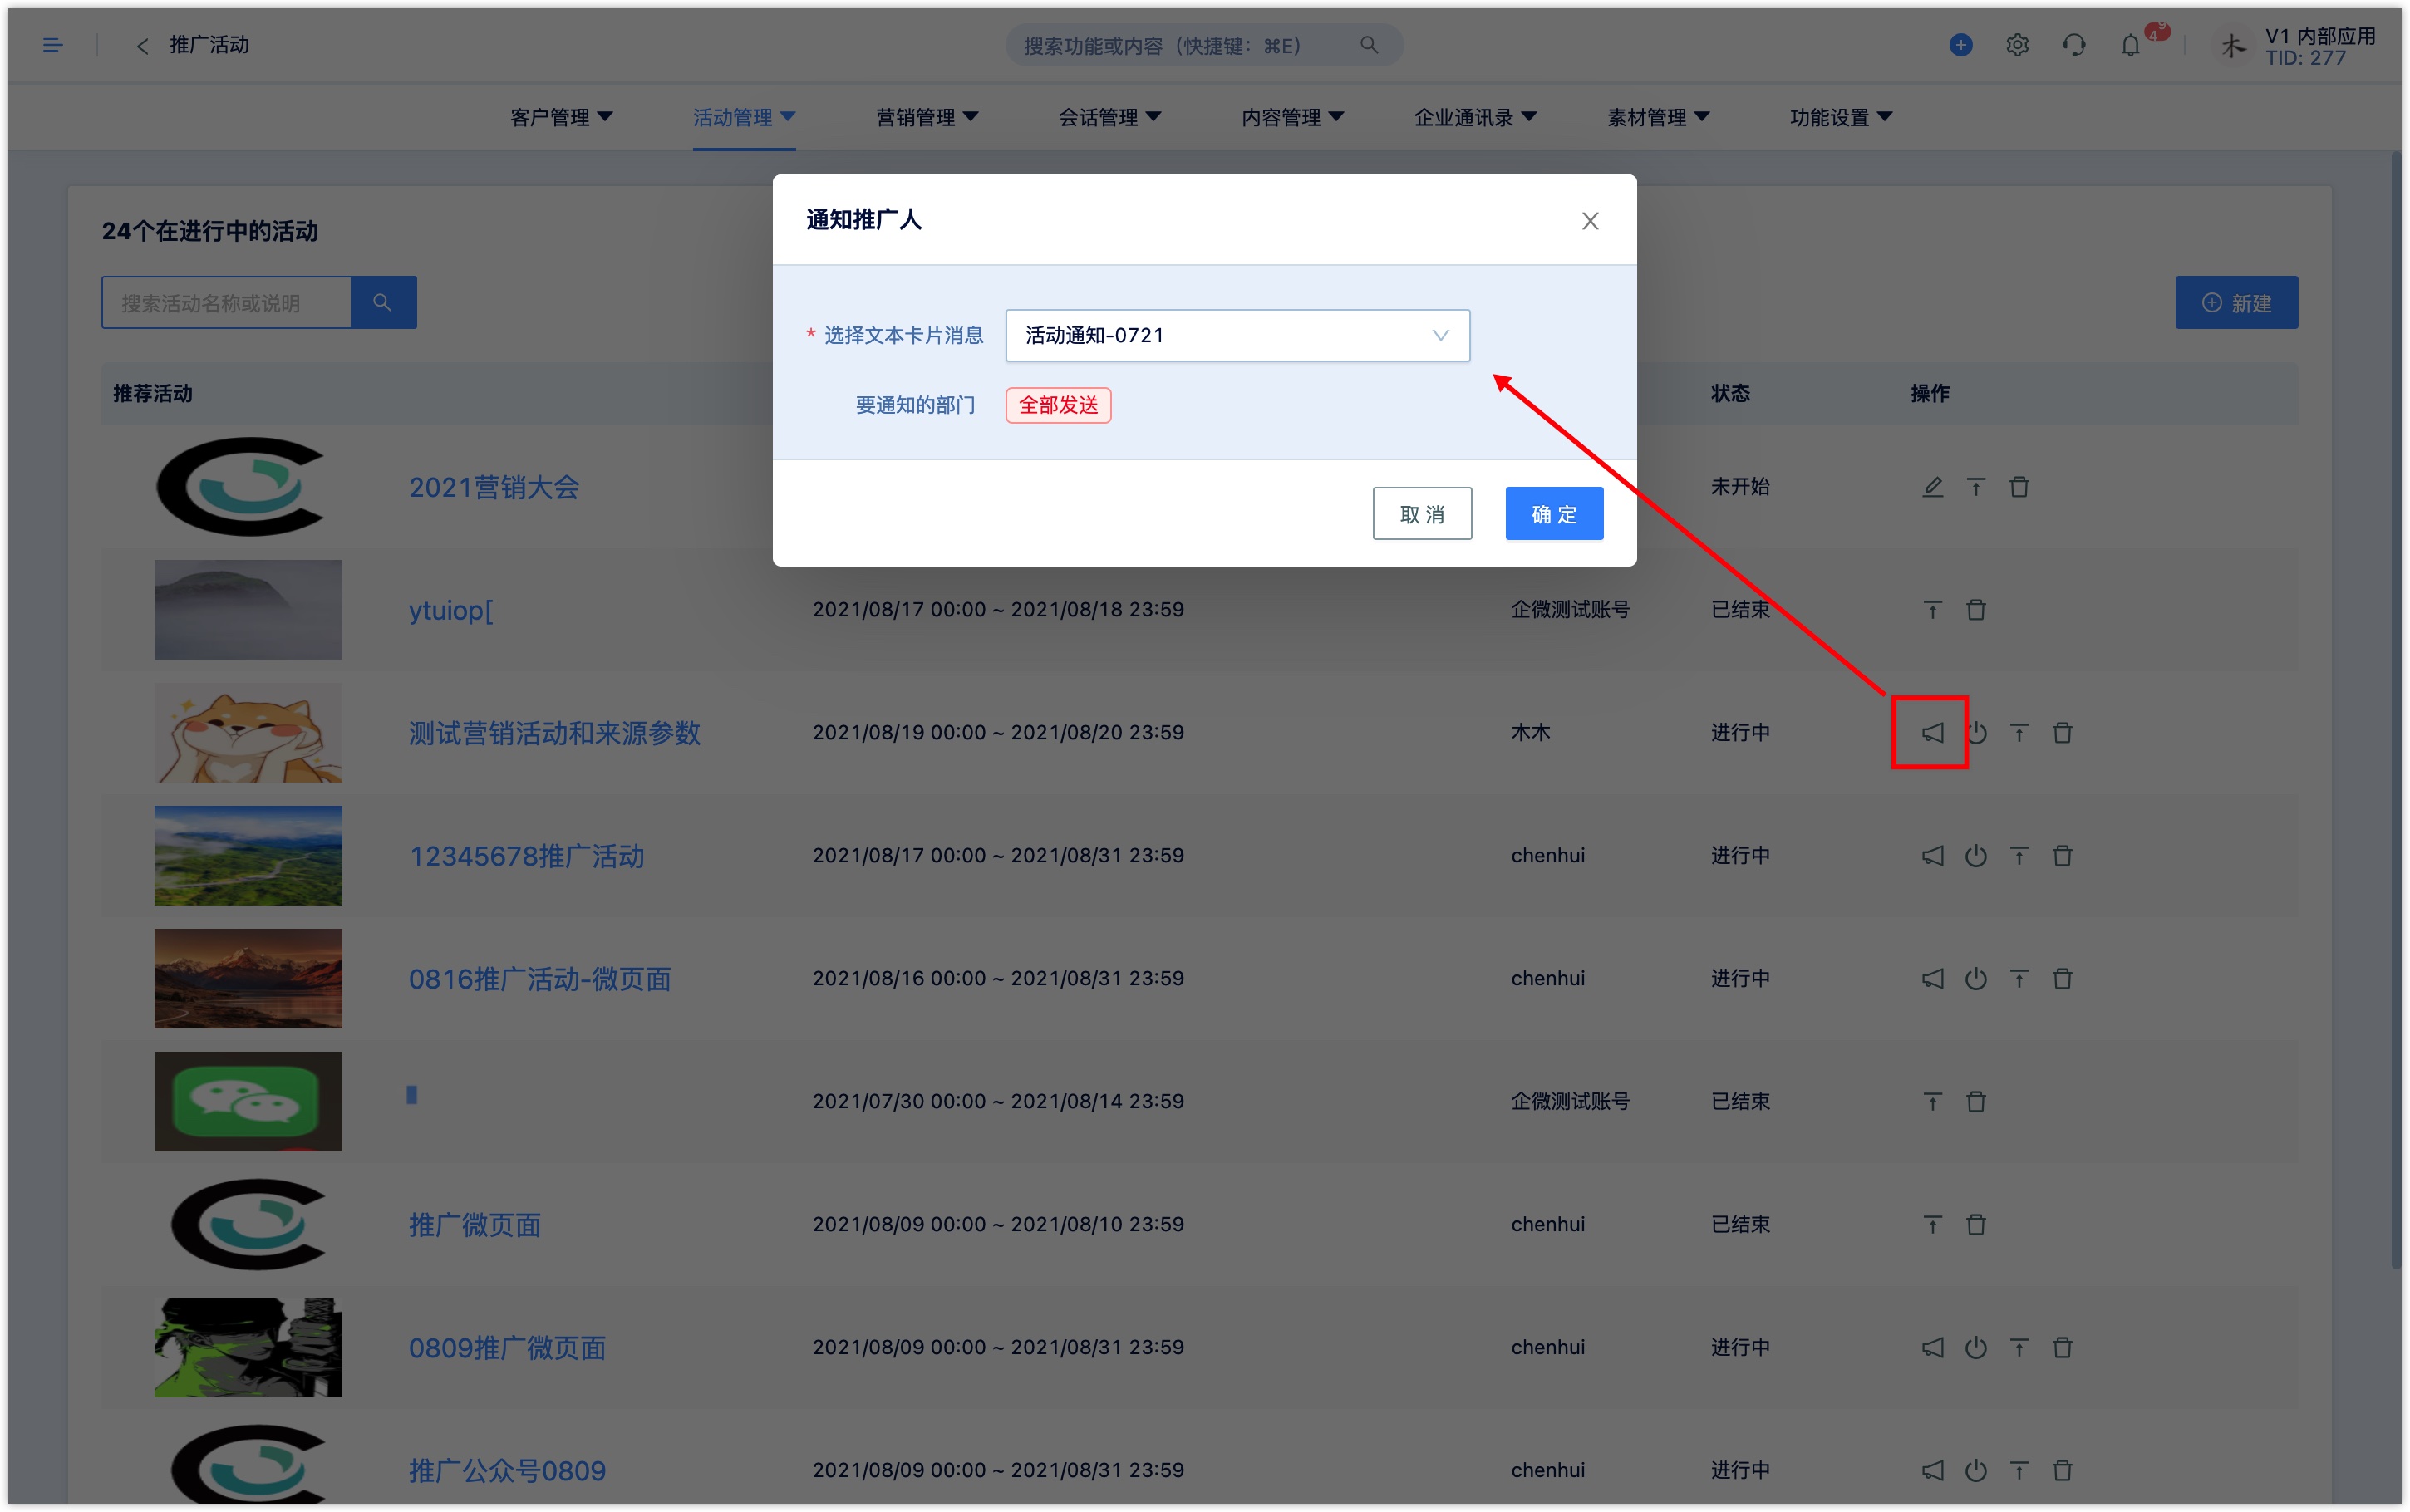Expand the 会话管理 menu
Image resolution: width=2410 pixels, height=1512 pixels.
coord(1110,117)
